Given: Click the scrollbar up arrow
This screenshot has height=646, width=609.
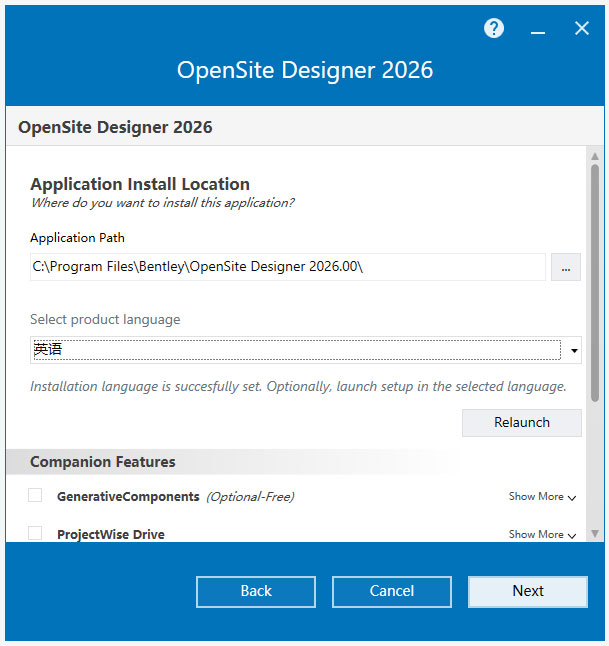Looking at the screenshot, I should (595, 157).
